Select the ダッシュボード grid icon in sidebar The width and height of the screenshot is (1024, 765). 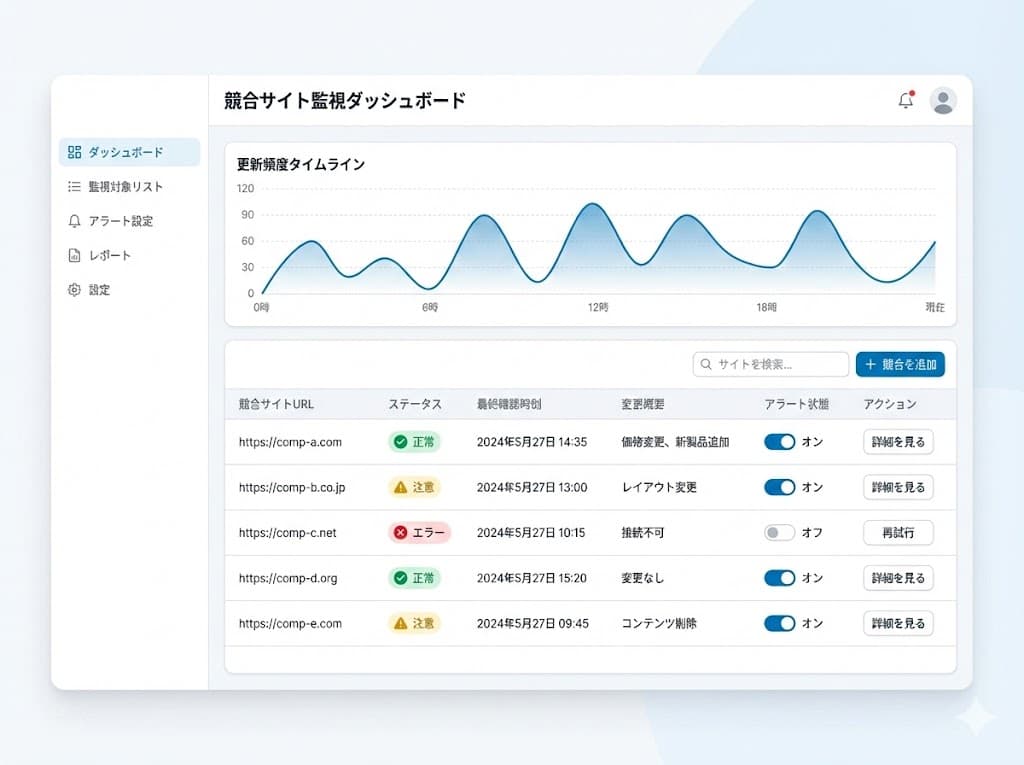pyautogui.click(x=74, y=152)
